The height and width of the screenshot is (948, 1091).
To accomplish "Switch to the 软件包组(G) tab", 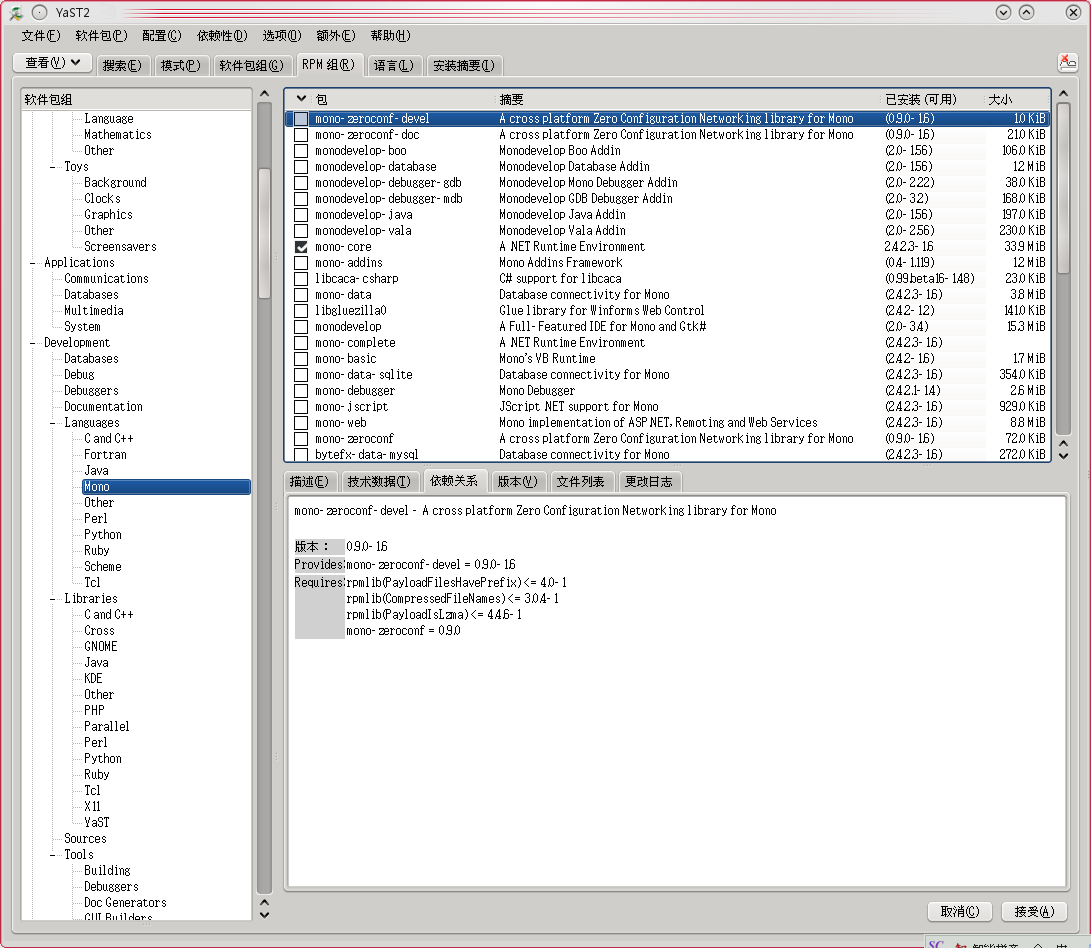I will (x=251, y=65).
